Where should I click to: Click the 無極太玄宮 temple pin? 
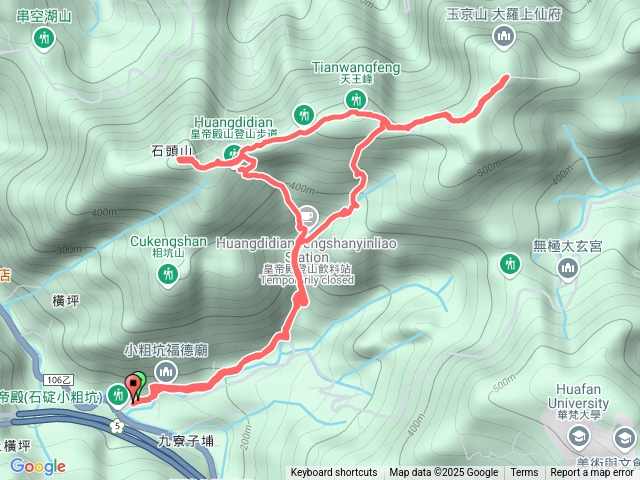[x=567, y=269]
